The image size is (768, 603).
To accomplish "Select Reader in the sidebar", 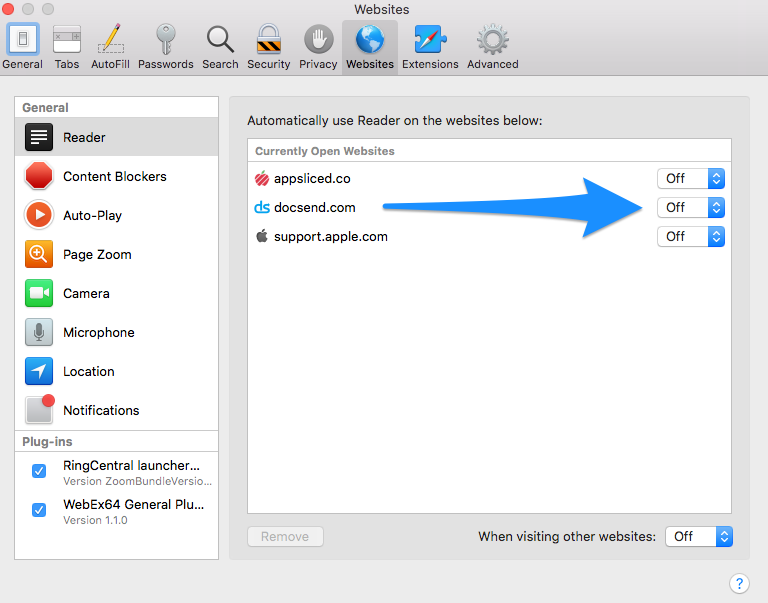I will point(117,137).
